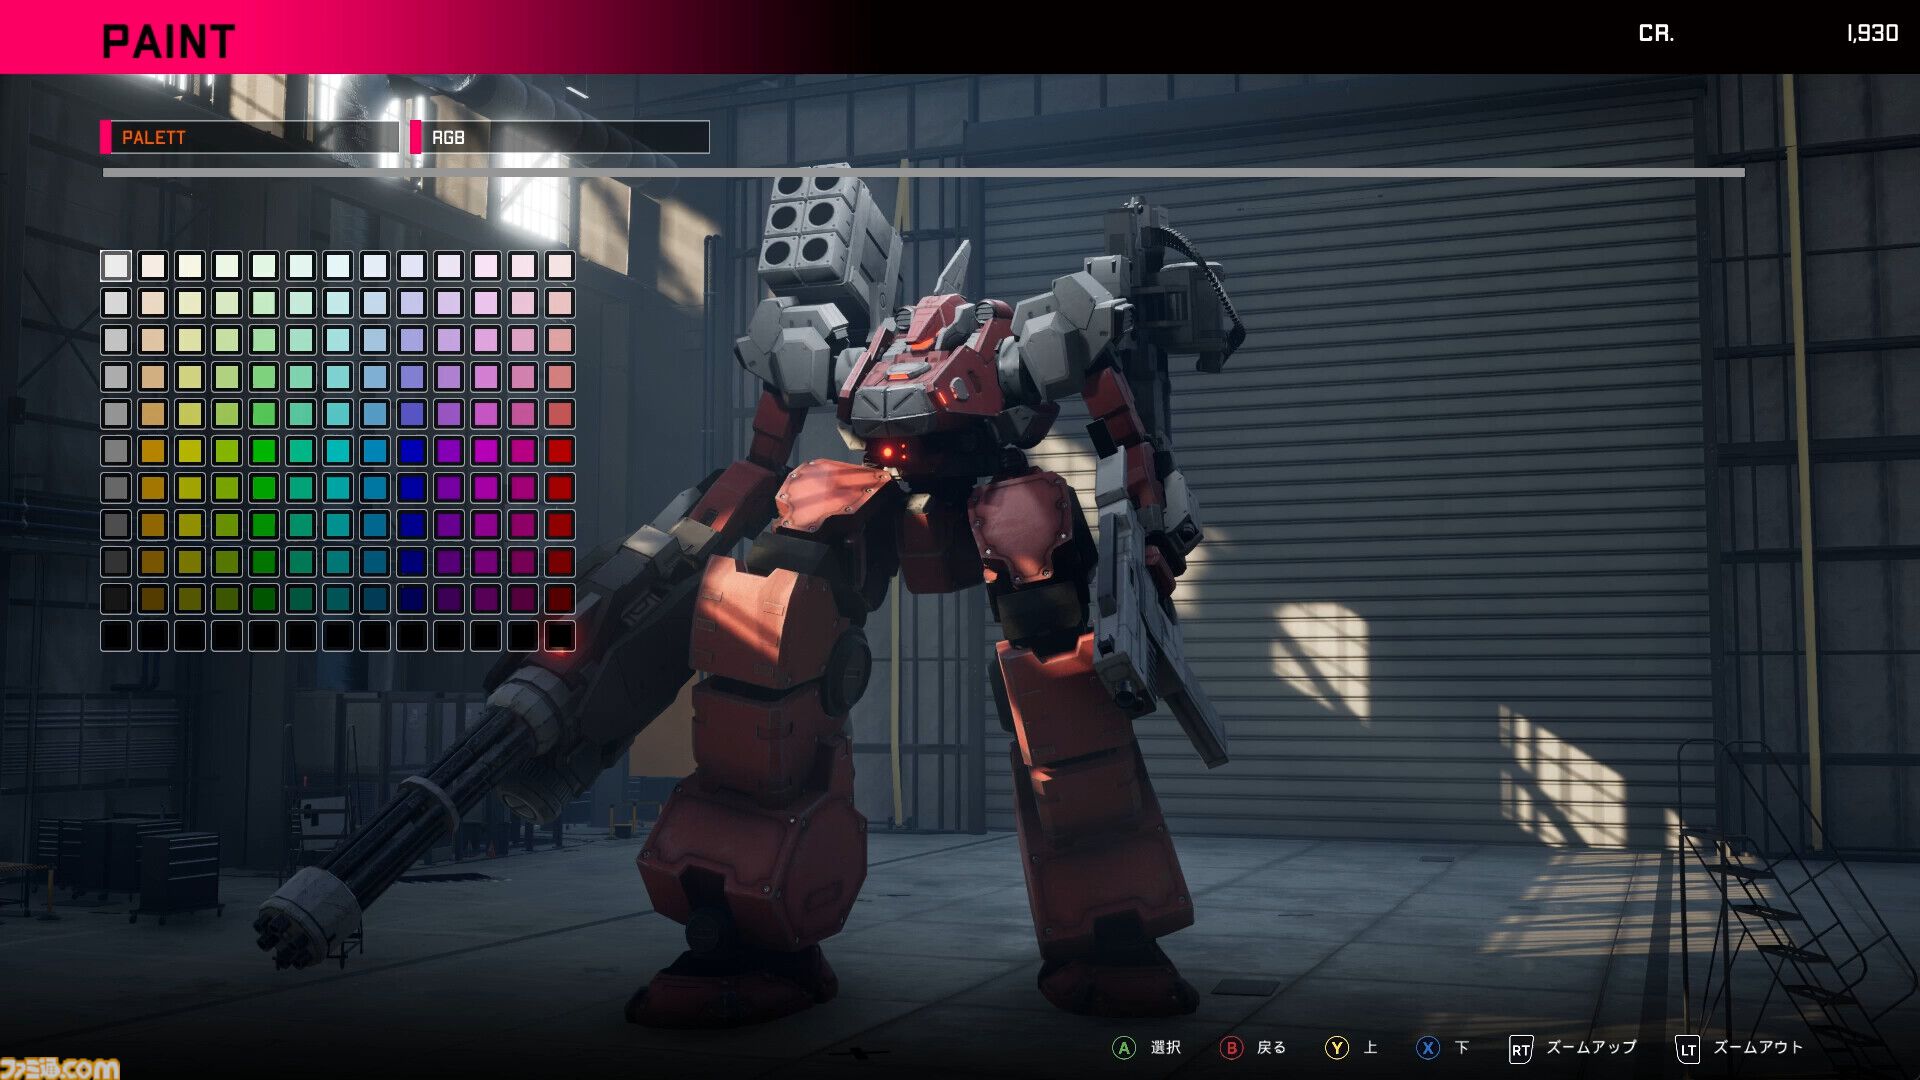The width and height of the screenshot is (1920, 1080).
Task: Choose the bright green swatch in the sixth row
Action: point(264,450)
